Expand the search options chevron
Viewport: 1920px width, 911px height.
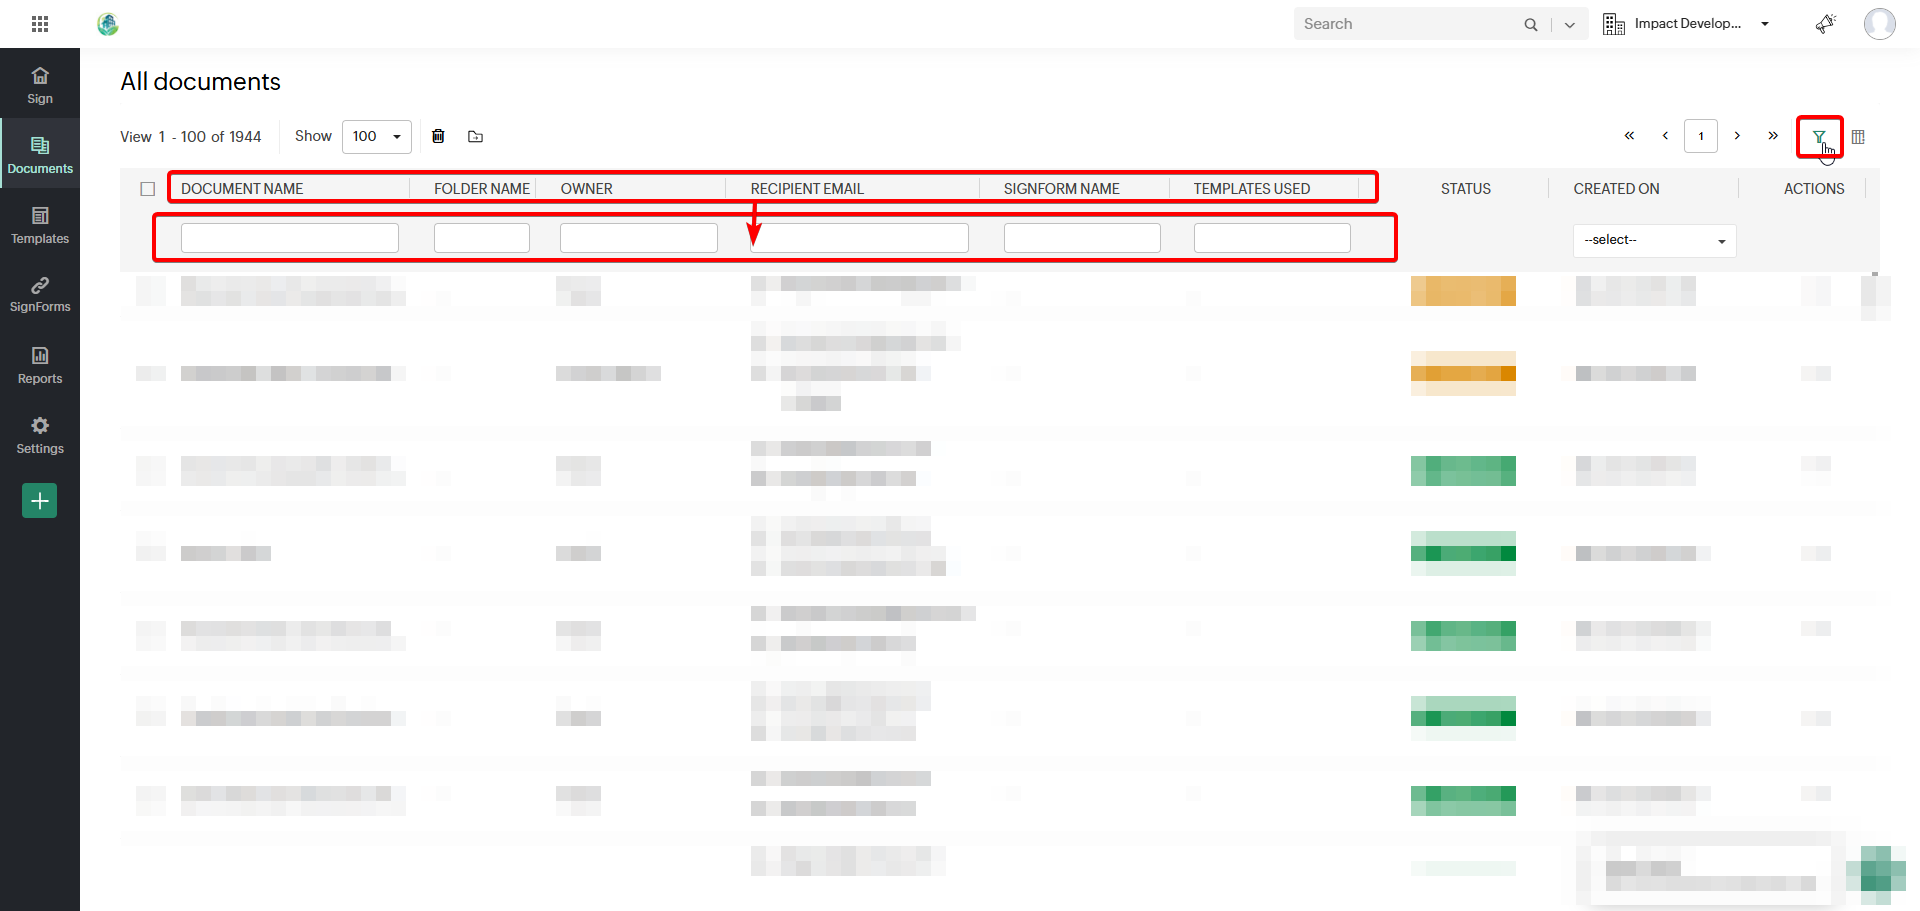point(1570,25)
